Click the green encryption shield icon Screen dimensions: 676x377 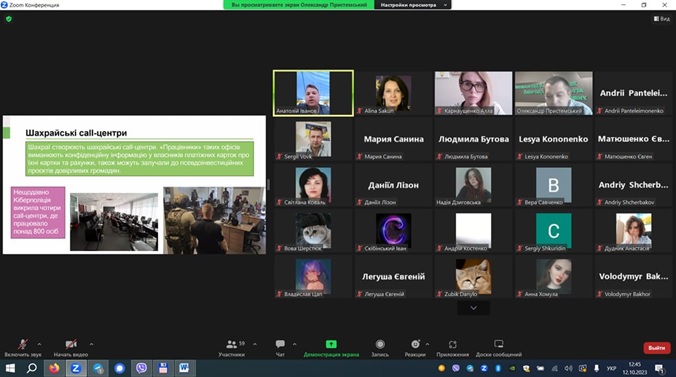point(9,19)
